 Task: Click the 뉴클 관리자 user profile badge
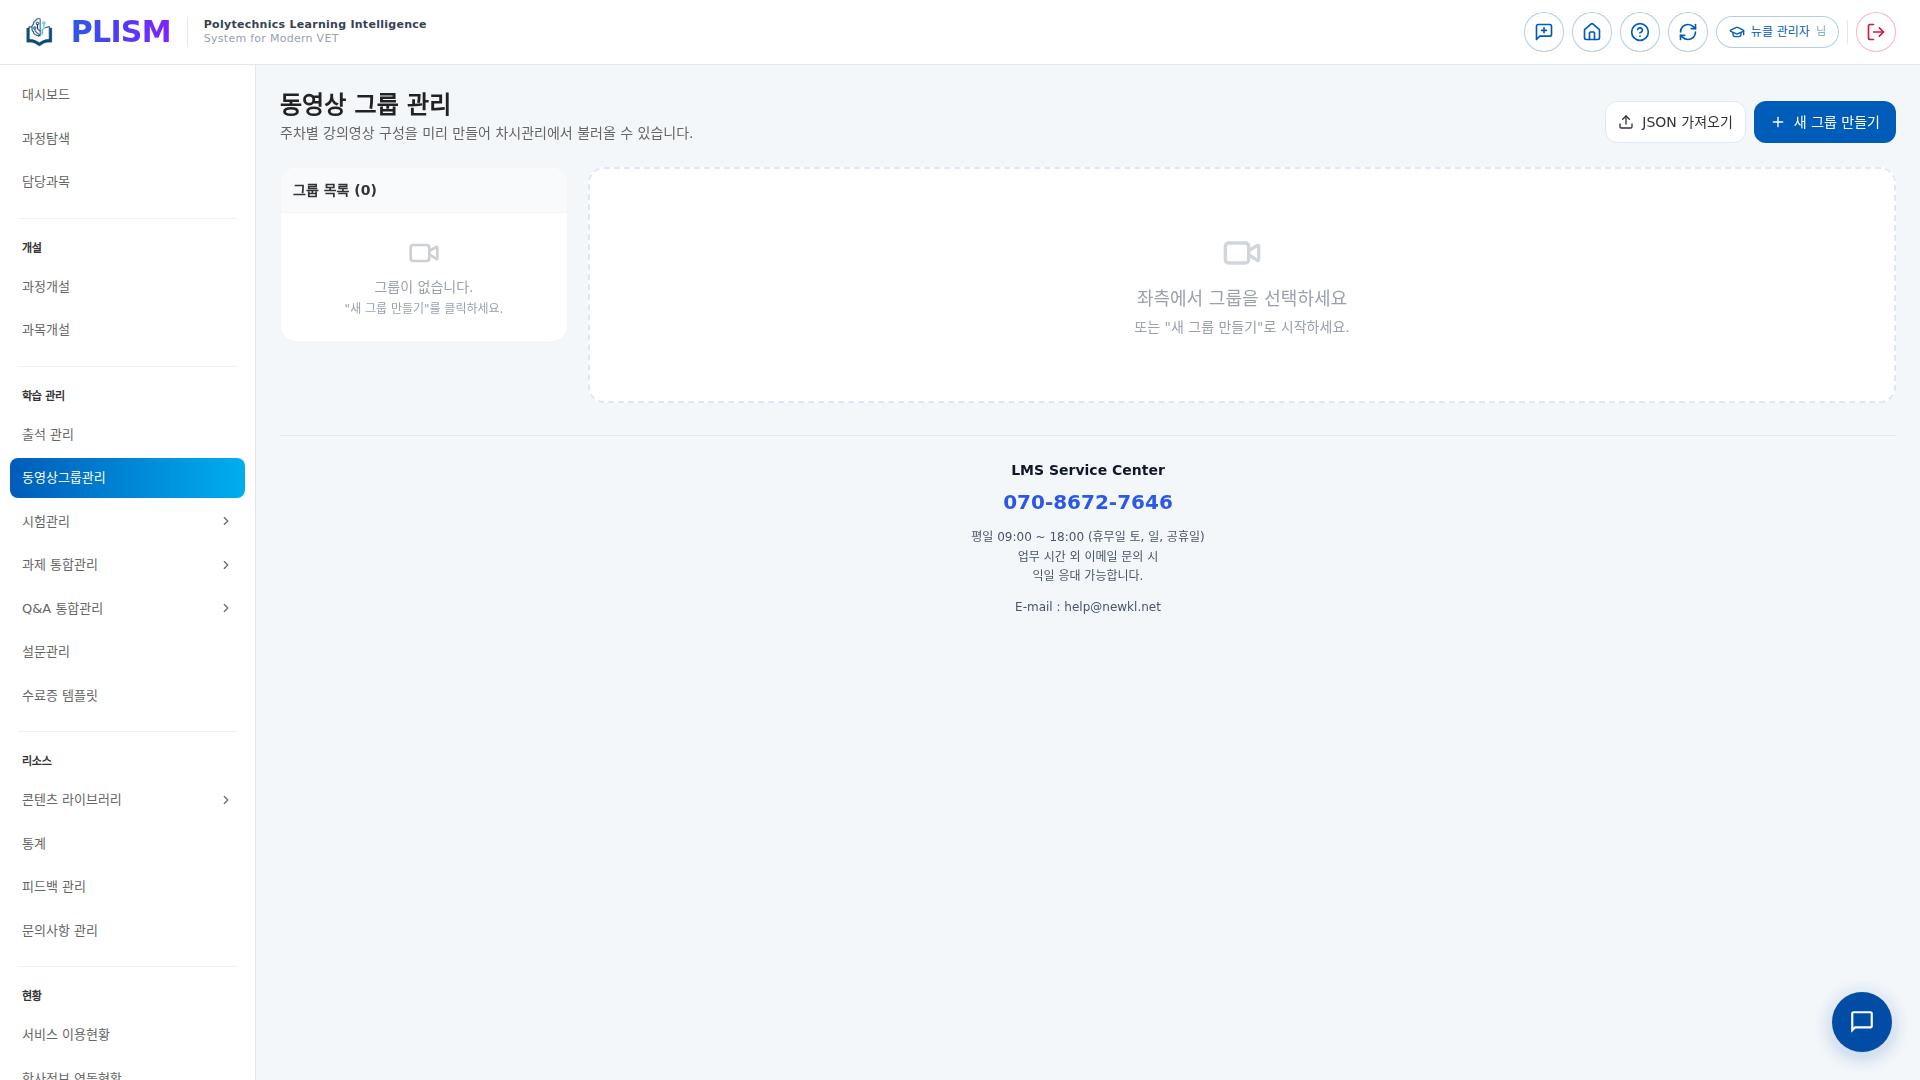click(1776, 32)
